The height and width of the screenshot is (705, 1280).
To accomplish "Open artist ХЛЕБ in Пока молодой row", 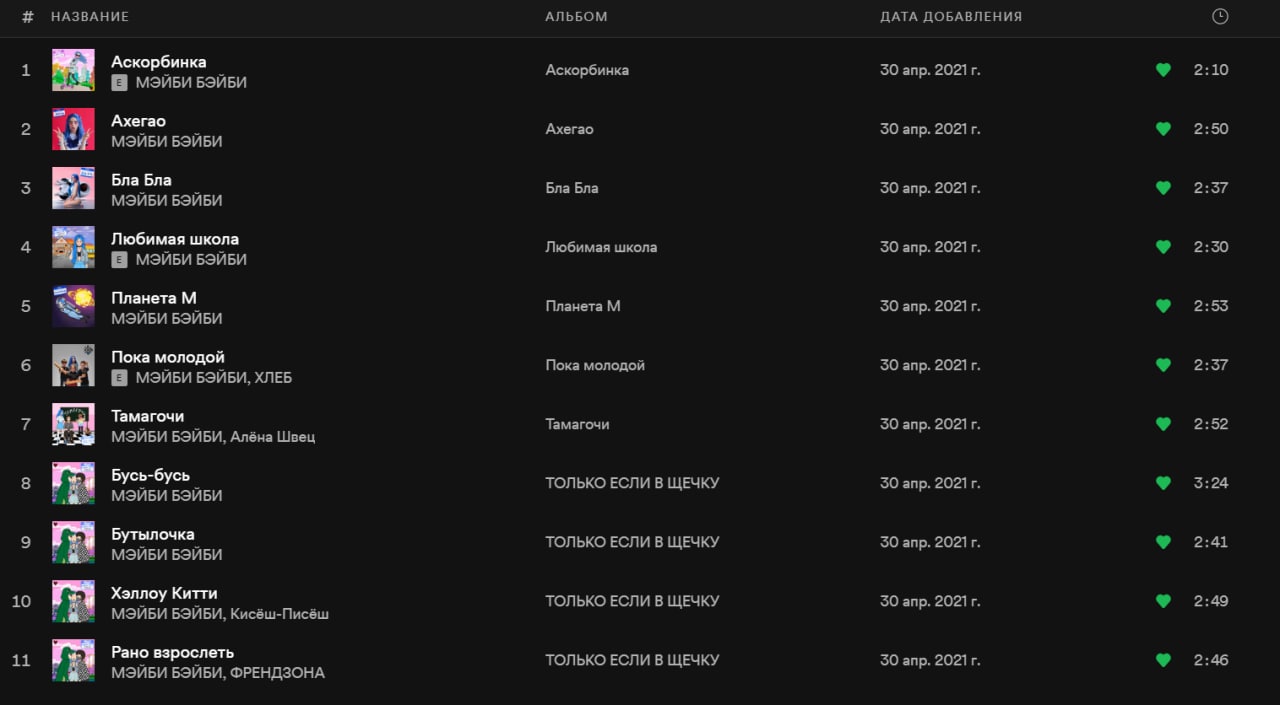I will pyautogui.click(x=273, y=378).
